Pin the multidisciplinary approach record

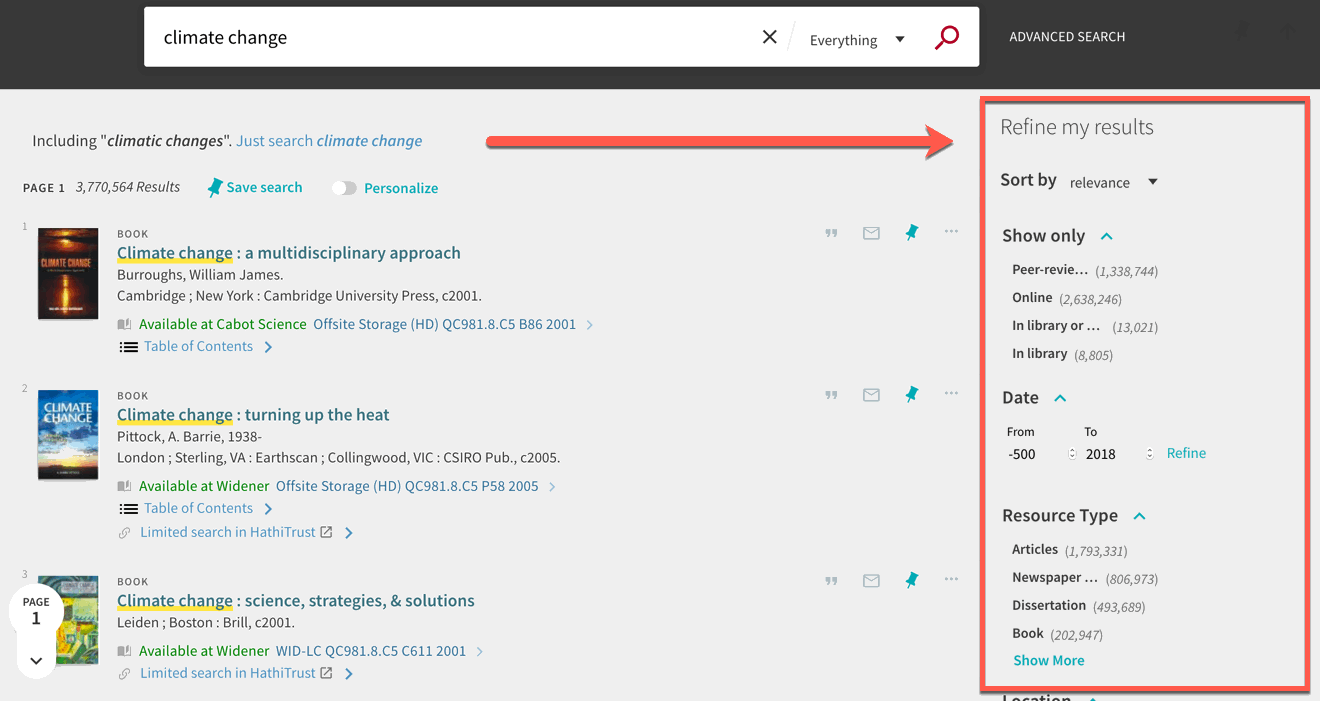[911, 233]
